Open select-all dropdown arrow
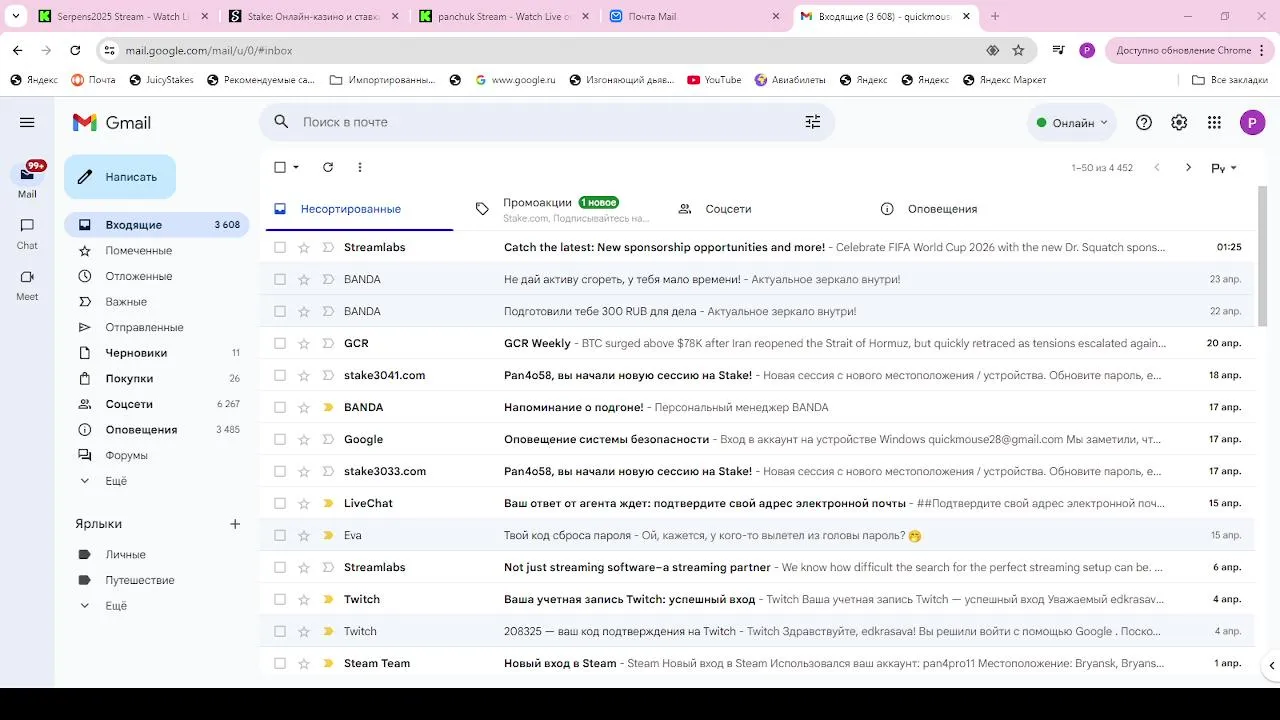Screen dimensions: 1280x720 point(296,167)
